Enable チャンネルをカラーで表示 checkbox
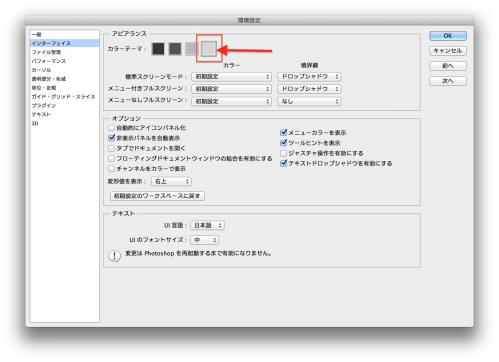The width and height of the screenshot is (499, 362). coord(112,169)
